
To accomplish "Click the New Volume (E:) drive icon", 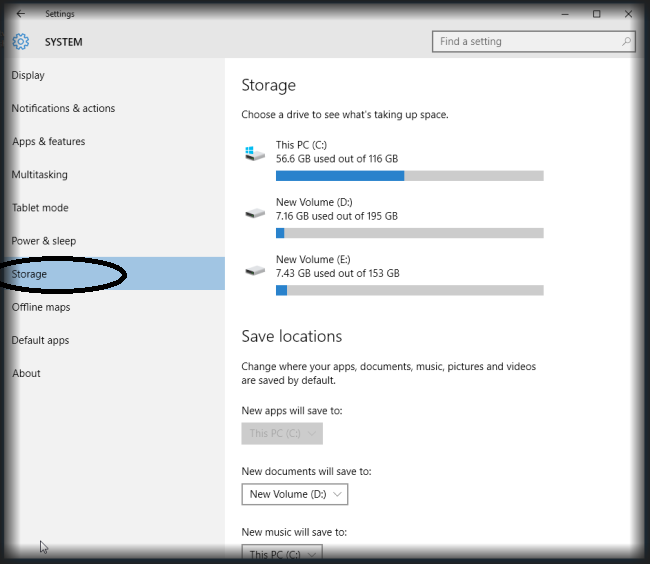I will pos(255,271).
